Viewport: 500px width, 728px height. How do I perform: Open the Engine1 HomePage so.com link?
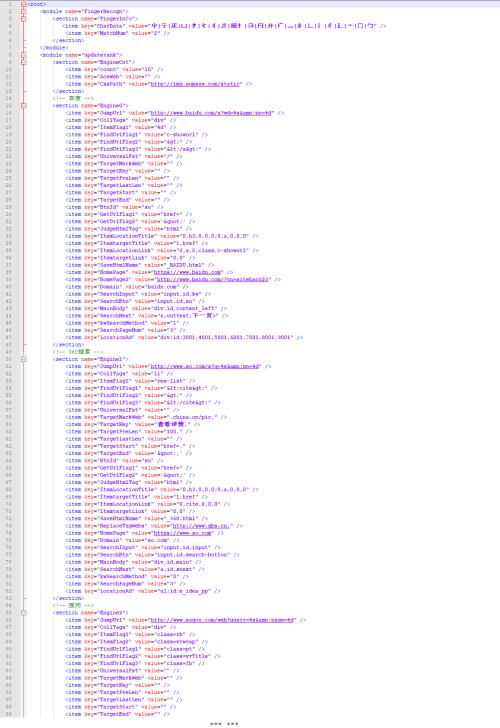(182, 533)
